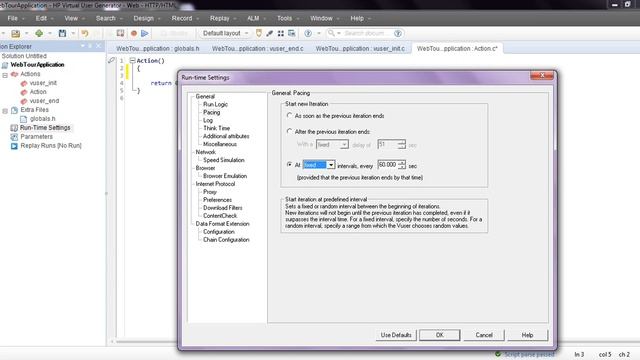Viewport: 640px width, 360px height.
Task: Select 'As soon as the previous iteration ends'
Action: click(x=289, y=116)
